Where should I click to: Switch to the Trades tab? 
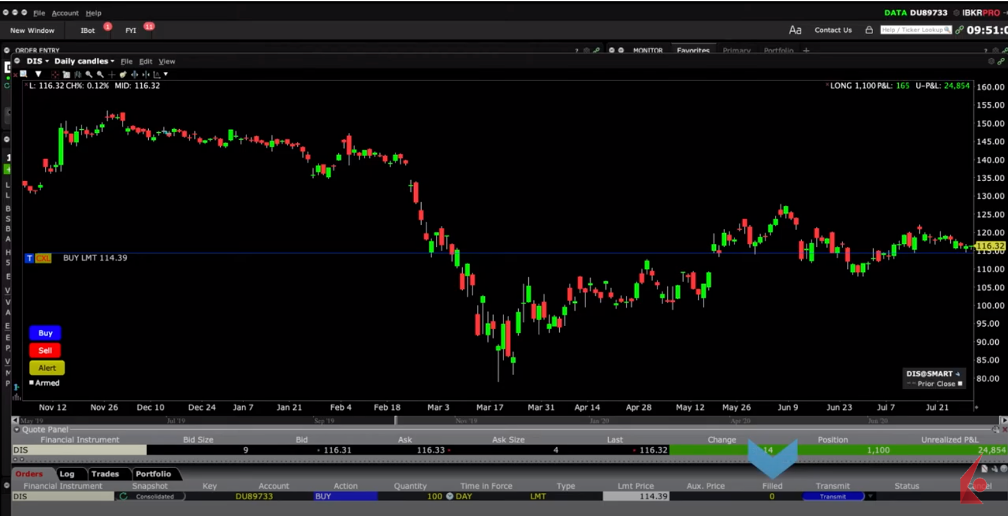[104, 474]
